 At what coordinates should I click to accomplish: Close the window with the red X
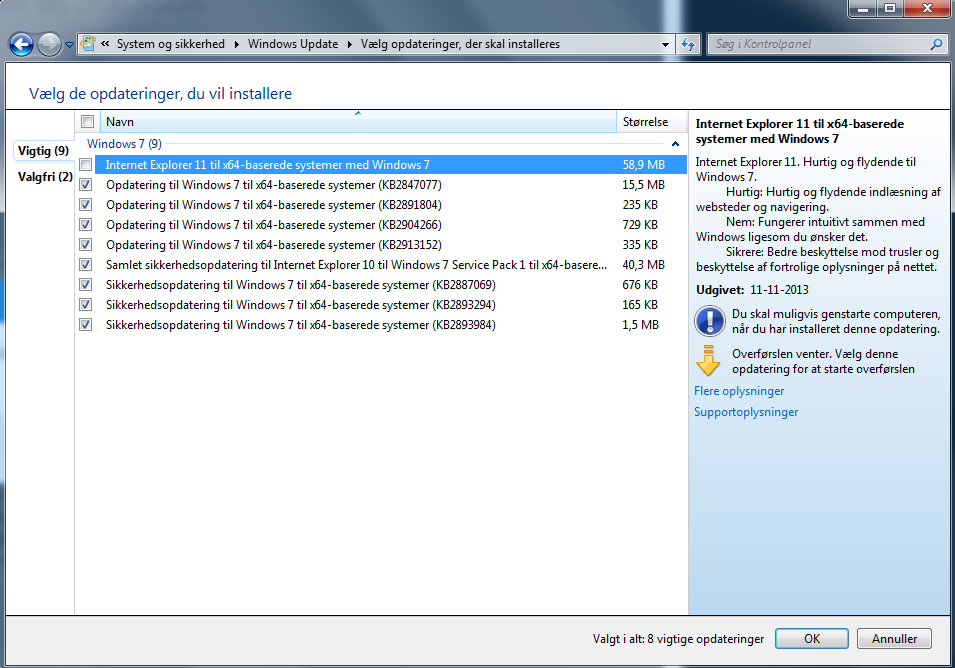tap(927, 9)
